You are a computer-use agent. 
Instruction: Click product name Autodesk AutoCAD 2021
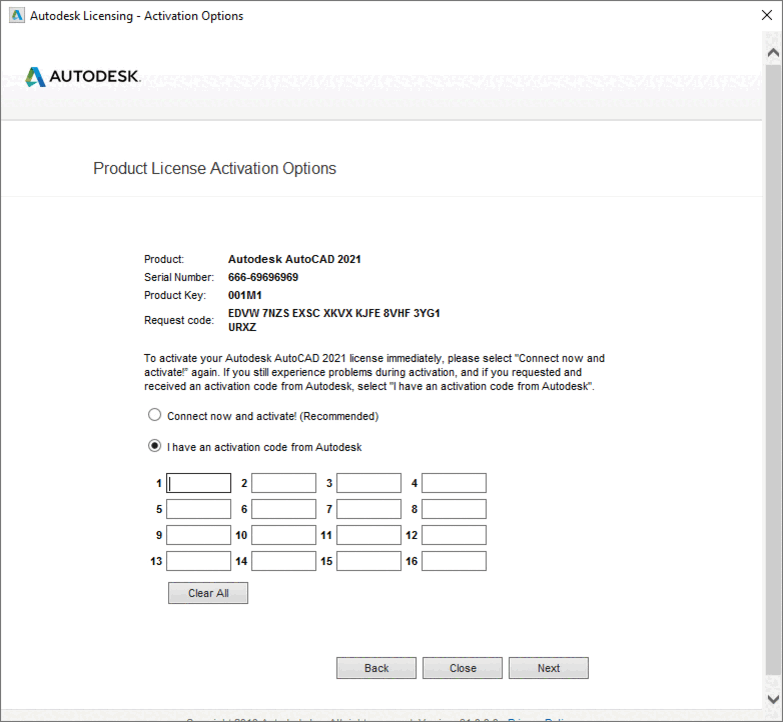coord(294,259)
